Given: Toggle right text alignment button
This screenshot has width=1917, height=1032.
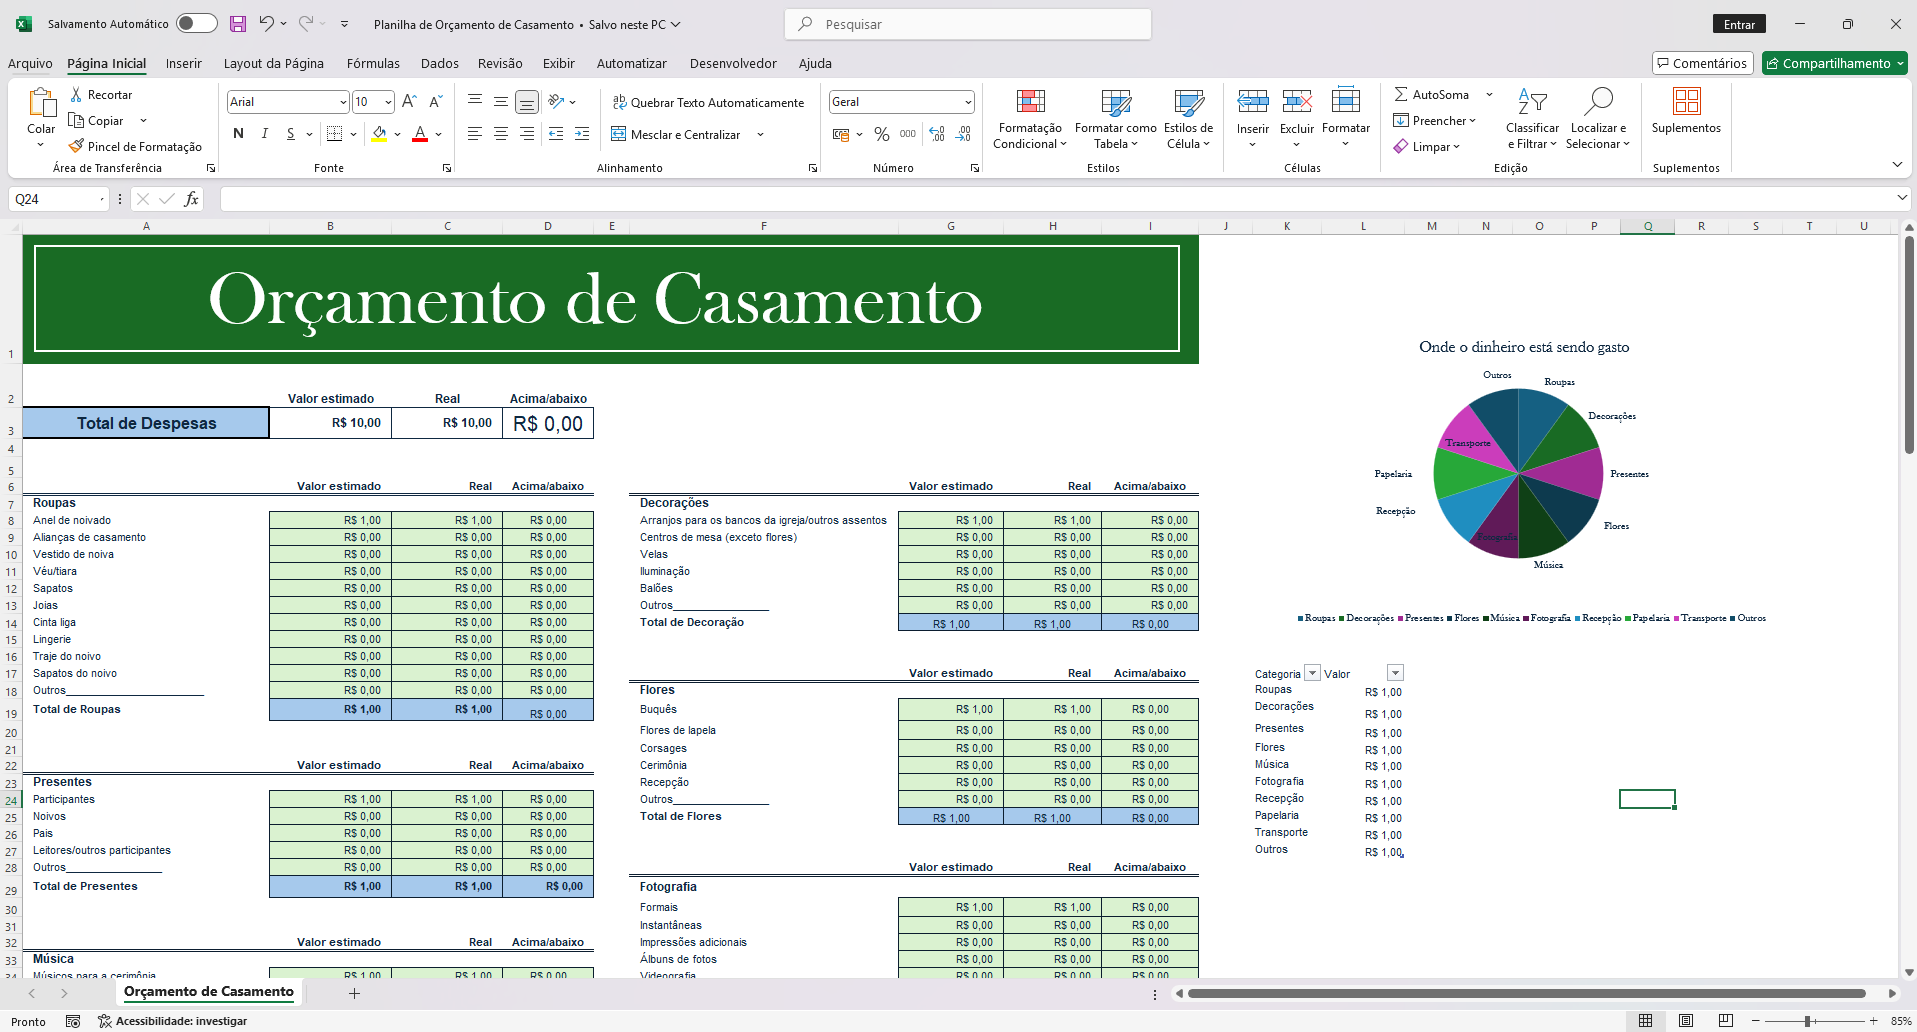Looking at the screenshot, I should (527, 133).
